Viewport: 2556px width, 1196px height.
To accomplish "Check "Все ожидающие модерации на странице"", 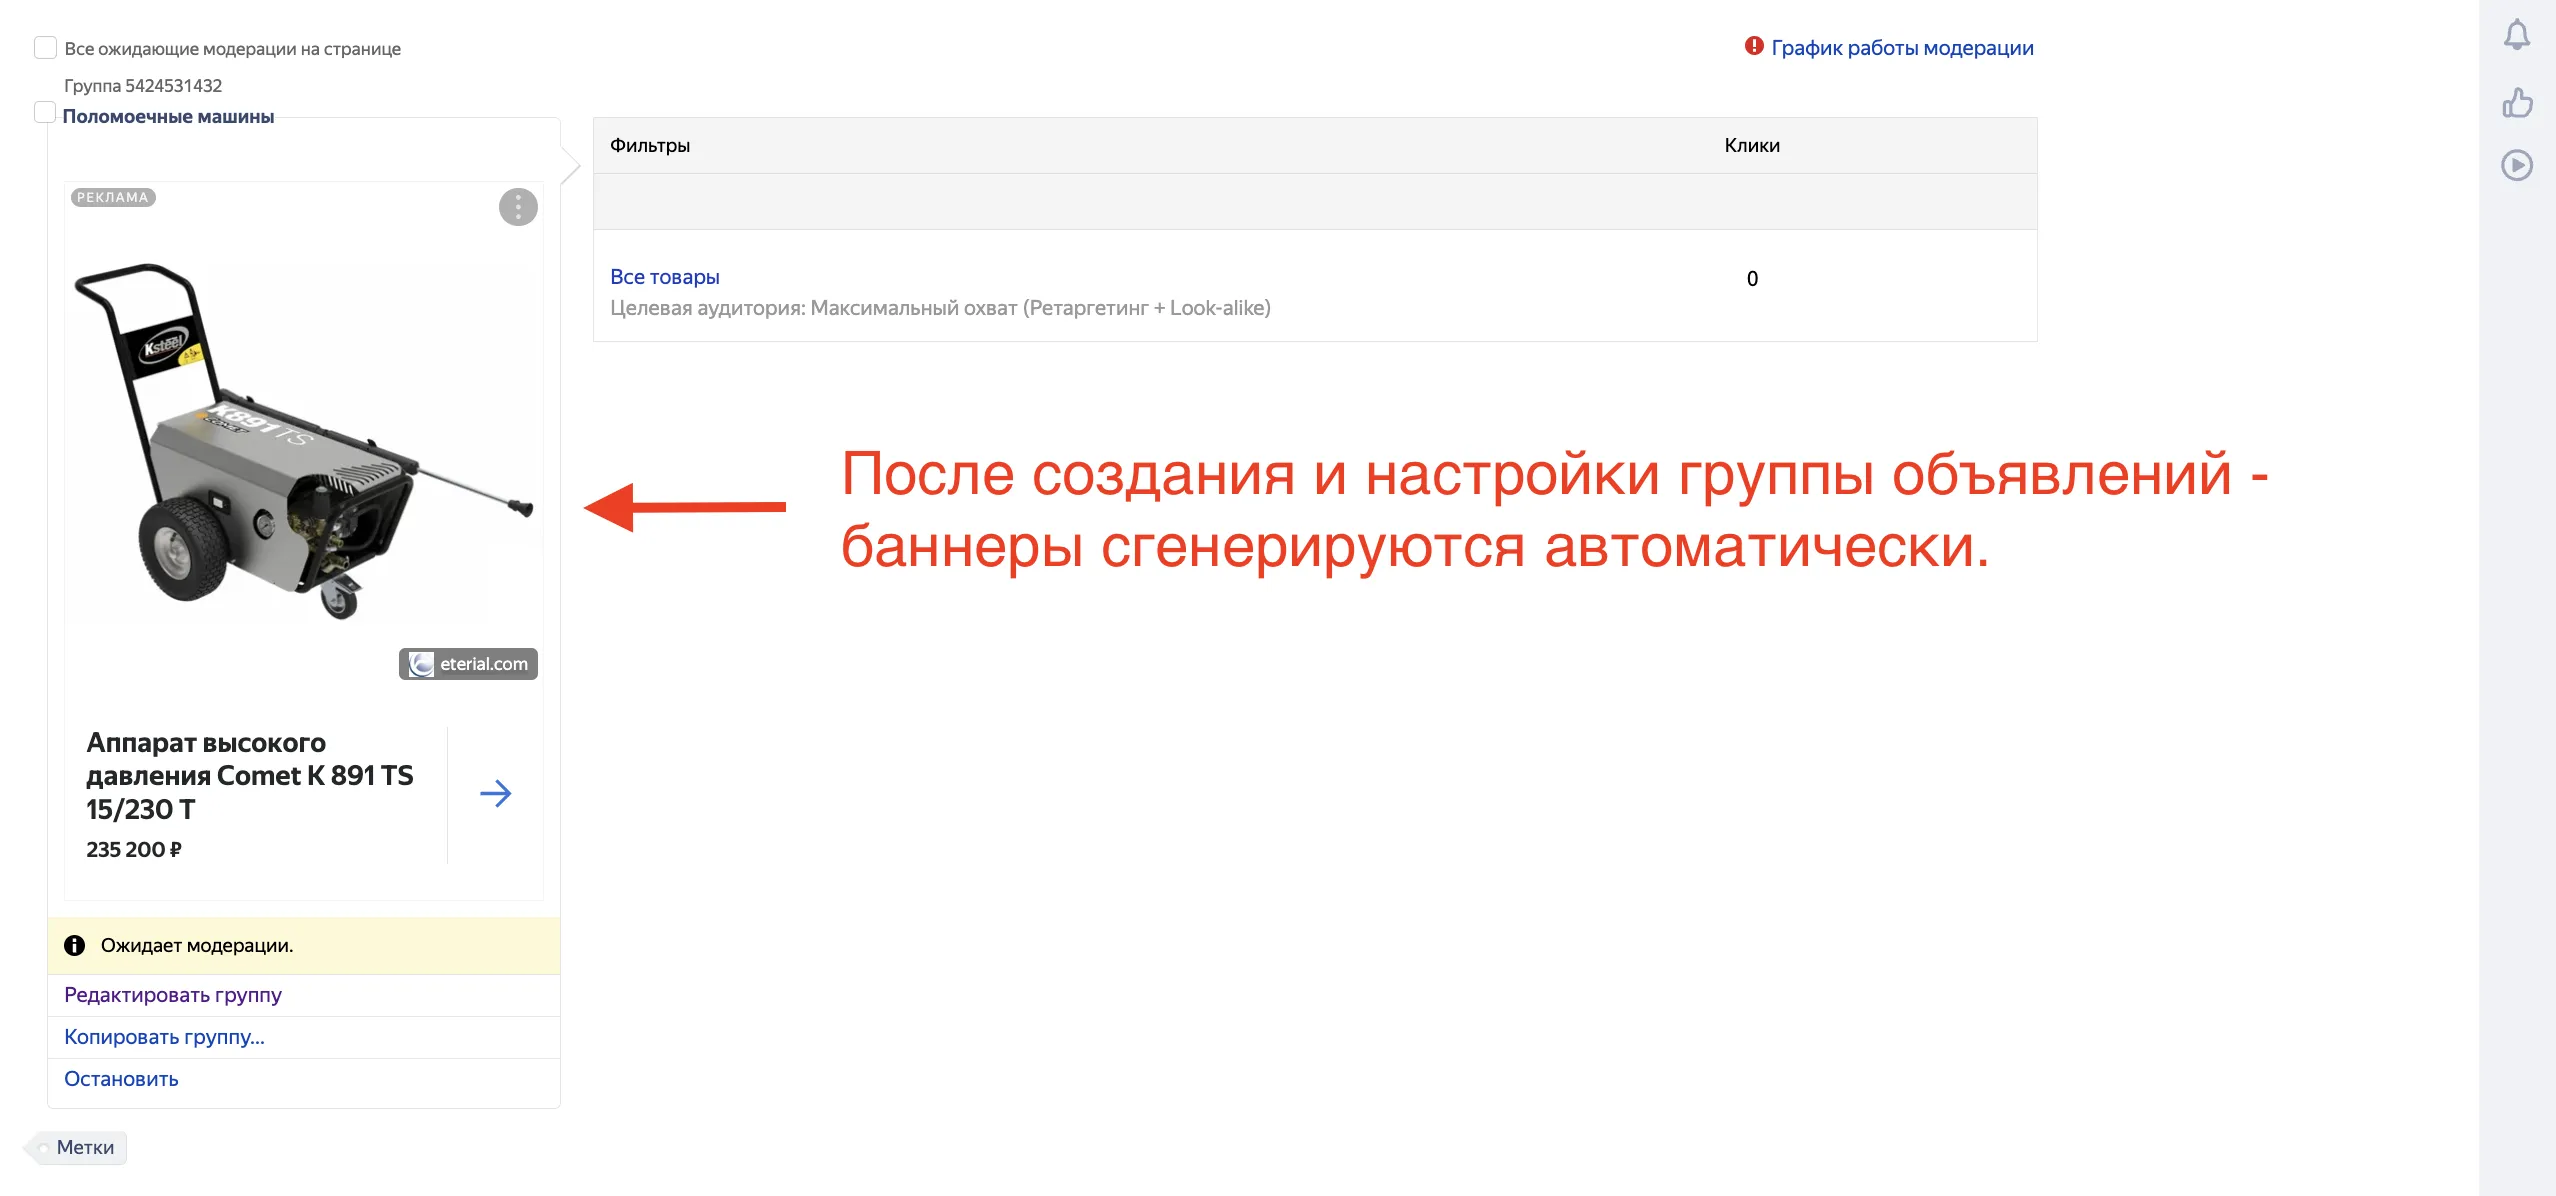I will coord(44,46).
